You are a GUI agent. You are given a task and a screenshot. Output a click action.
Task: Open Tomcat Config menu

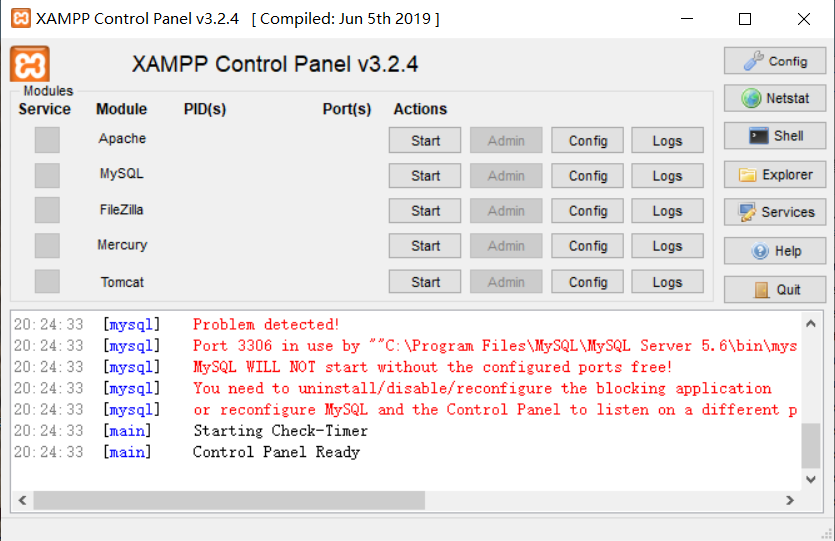click(587, 281)
